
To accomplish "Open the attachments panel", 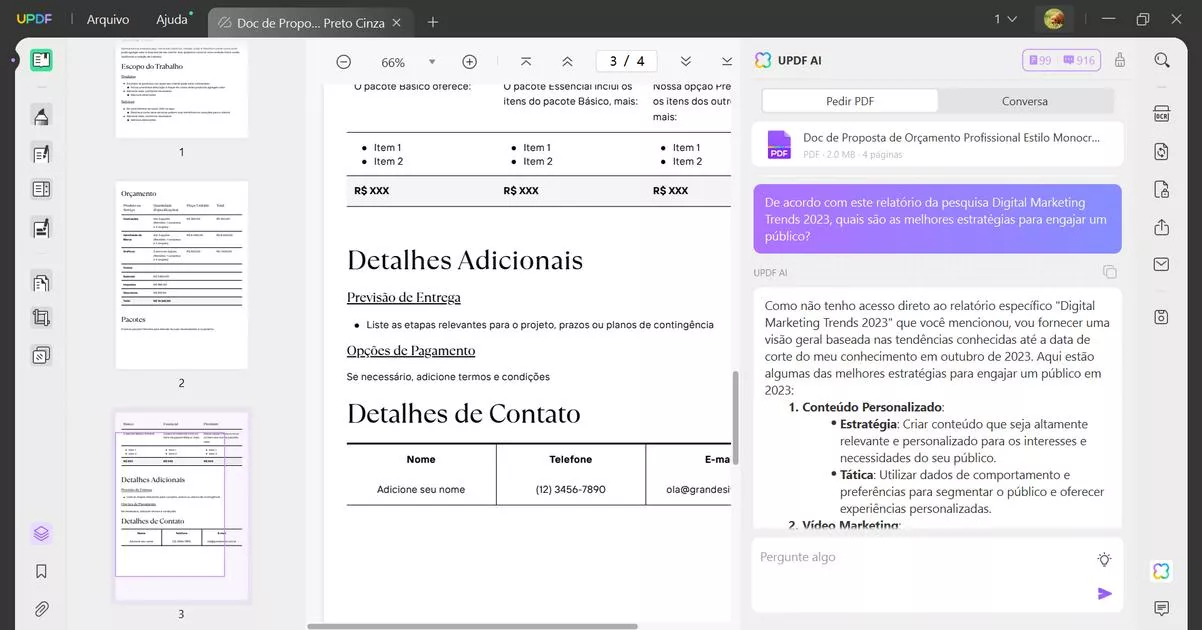I will point(41,608).
